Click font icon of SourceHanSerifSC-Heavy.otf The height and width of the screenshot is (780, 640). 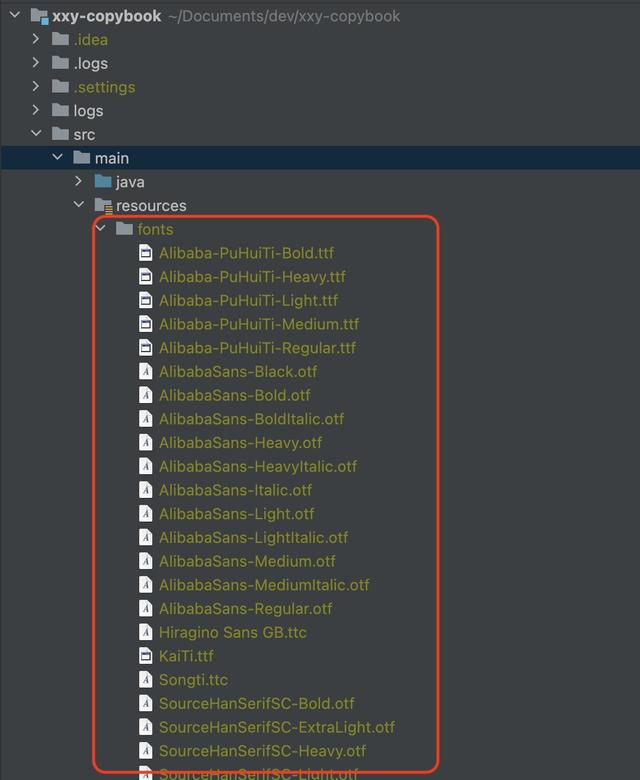(146, 751)
